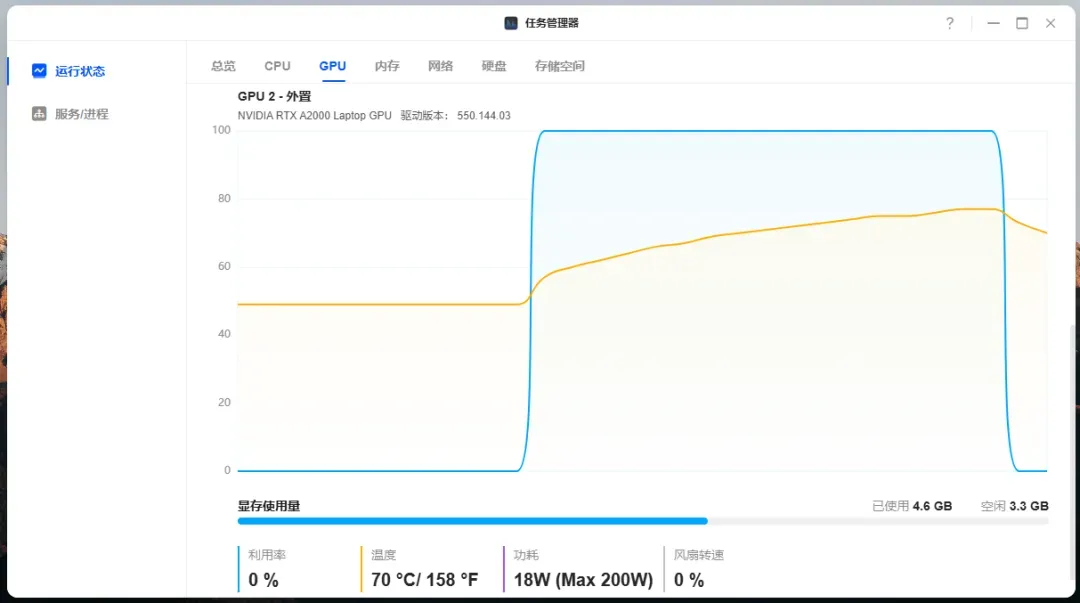Select the 运行状态 sidebar icon

(38, 71)
